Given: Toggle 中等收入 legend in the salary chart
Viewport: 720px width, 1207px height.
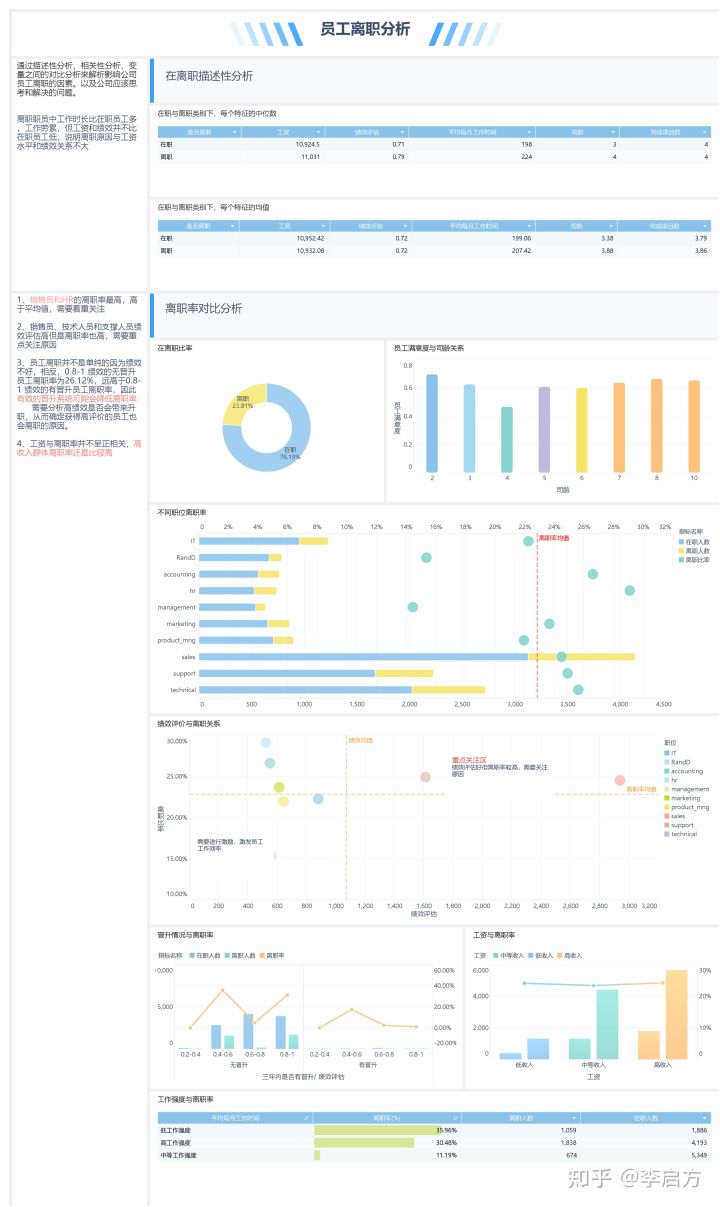Looking at the screenshot, I should pyautogui.click(x=510, y=956).
